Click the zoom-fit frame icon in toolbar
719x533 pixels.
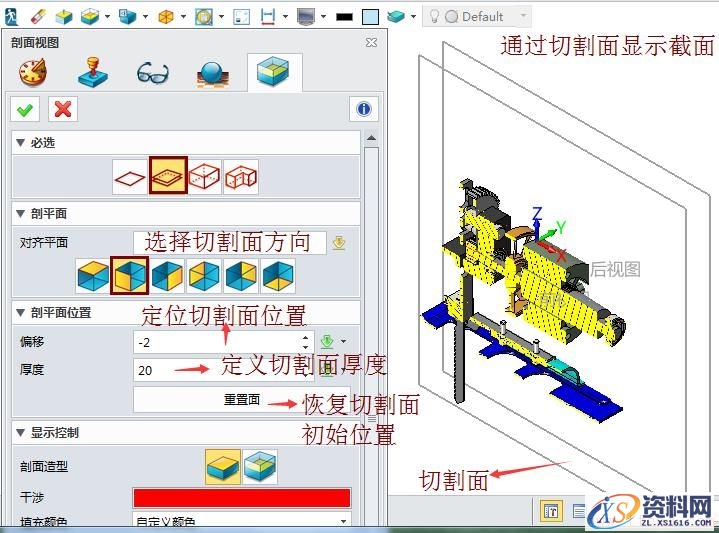click(204, 17)
